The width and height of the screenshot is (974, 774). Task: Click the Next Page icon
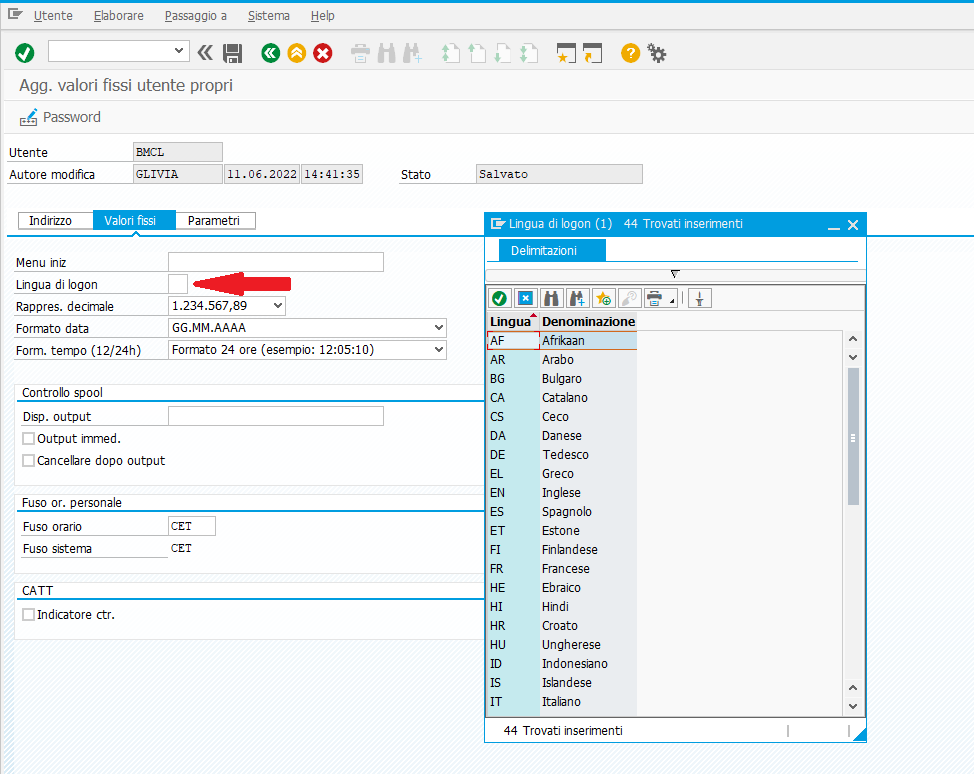tap(502, 53)
